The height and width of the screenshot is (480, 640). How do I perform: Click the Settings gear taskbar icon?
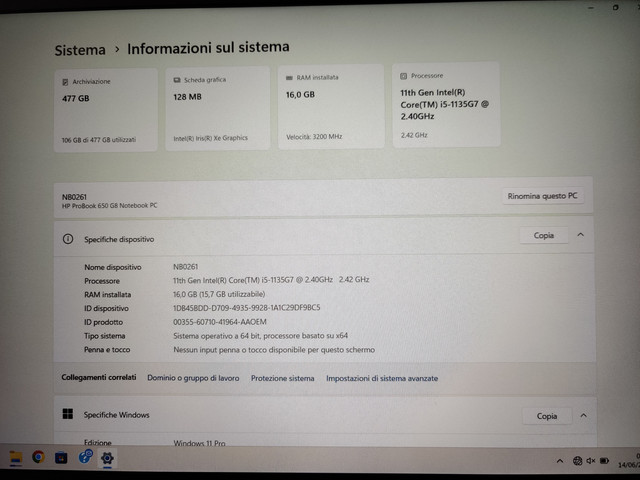pos(107,458)
